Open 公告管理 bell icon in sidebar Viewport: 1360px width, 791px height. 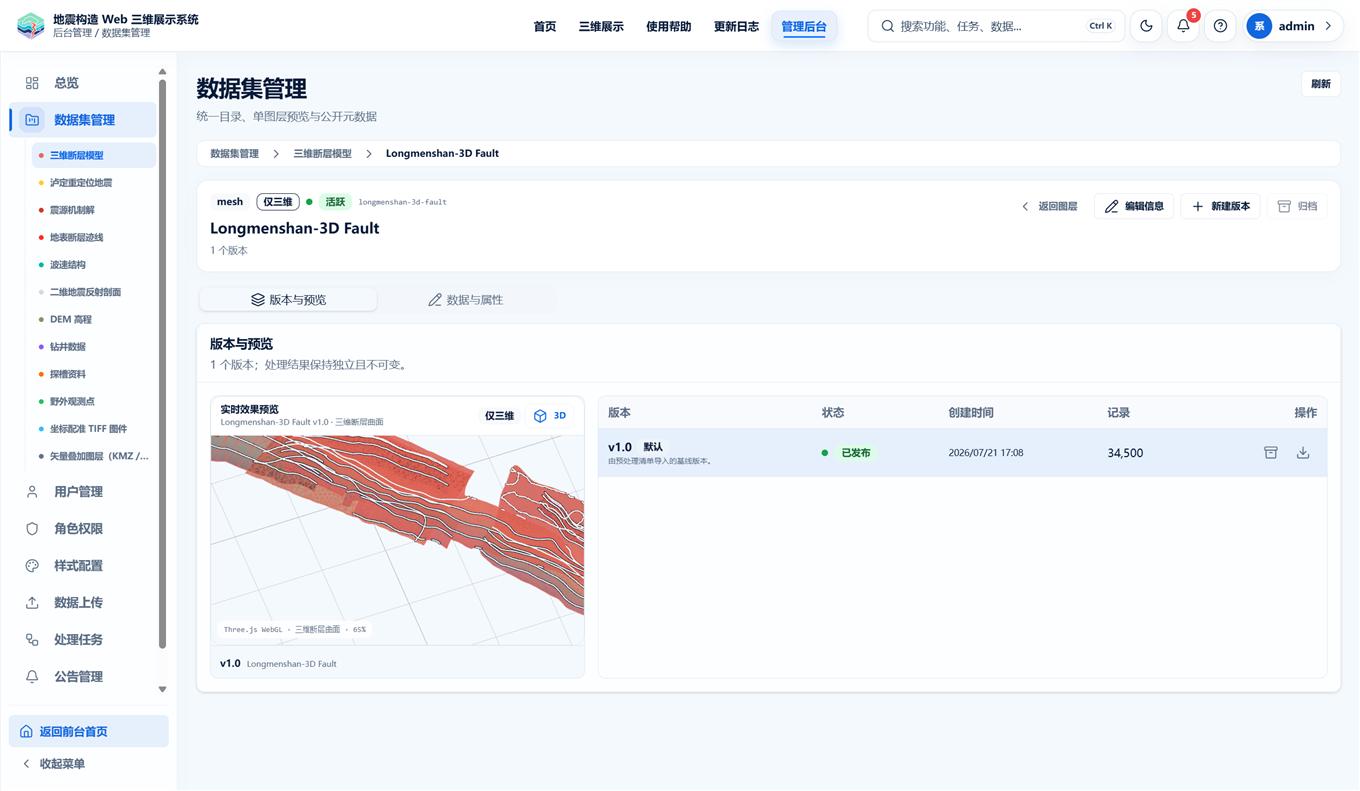32,677
